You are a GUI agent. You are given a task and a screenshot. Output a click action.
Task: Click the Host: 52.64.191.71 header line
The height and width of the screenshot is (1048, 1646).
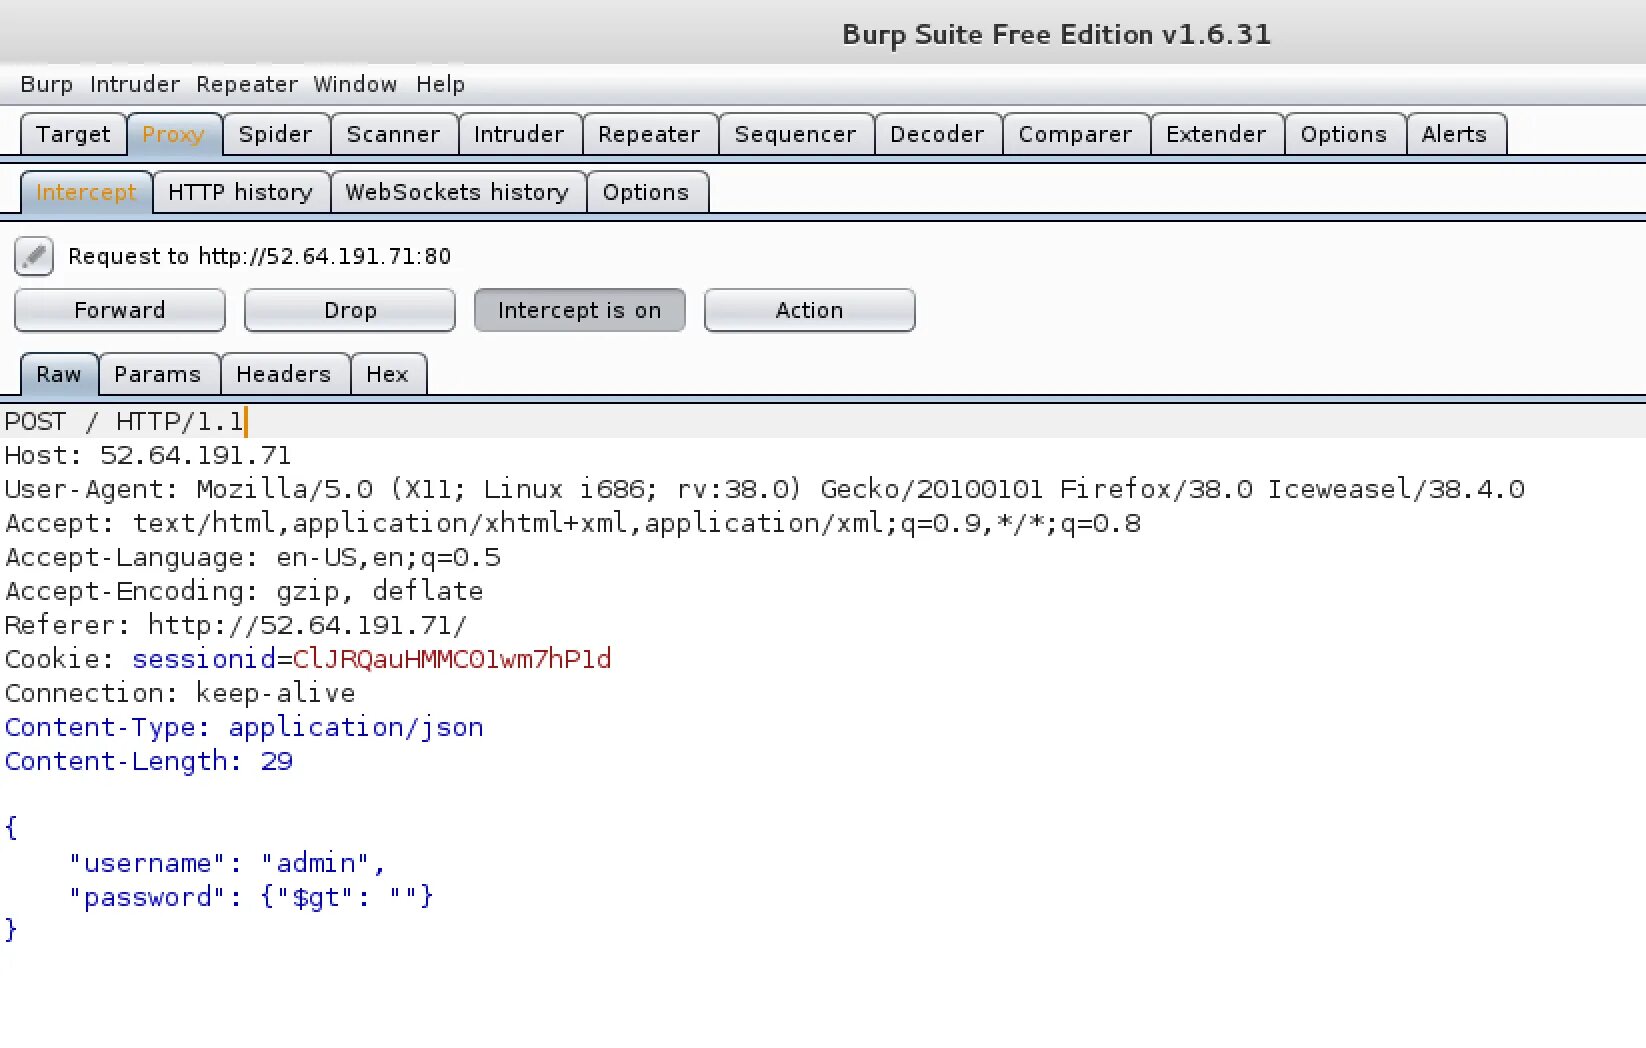click(x=148, y=456)
